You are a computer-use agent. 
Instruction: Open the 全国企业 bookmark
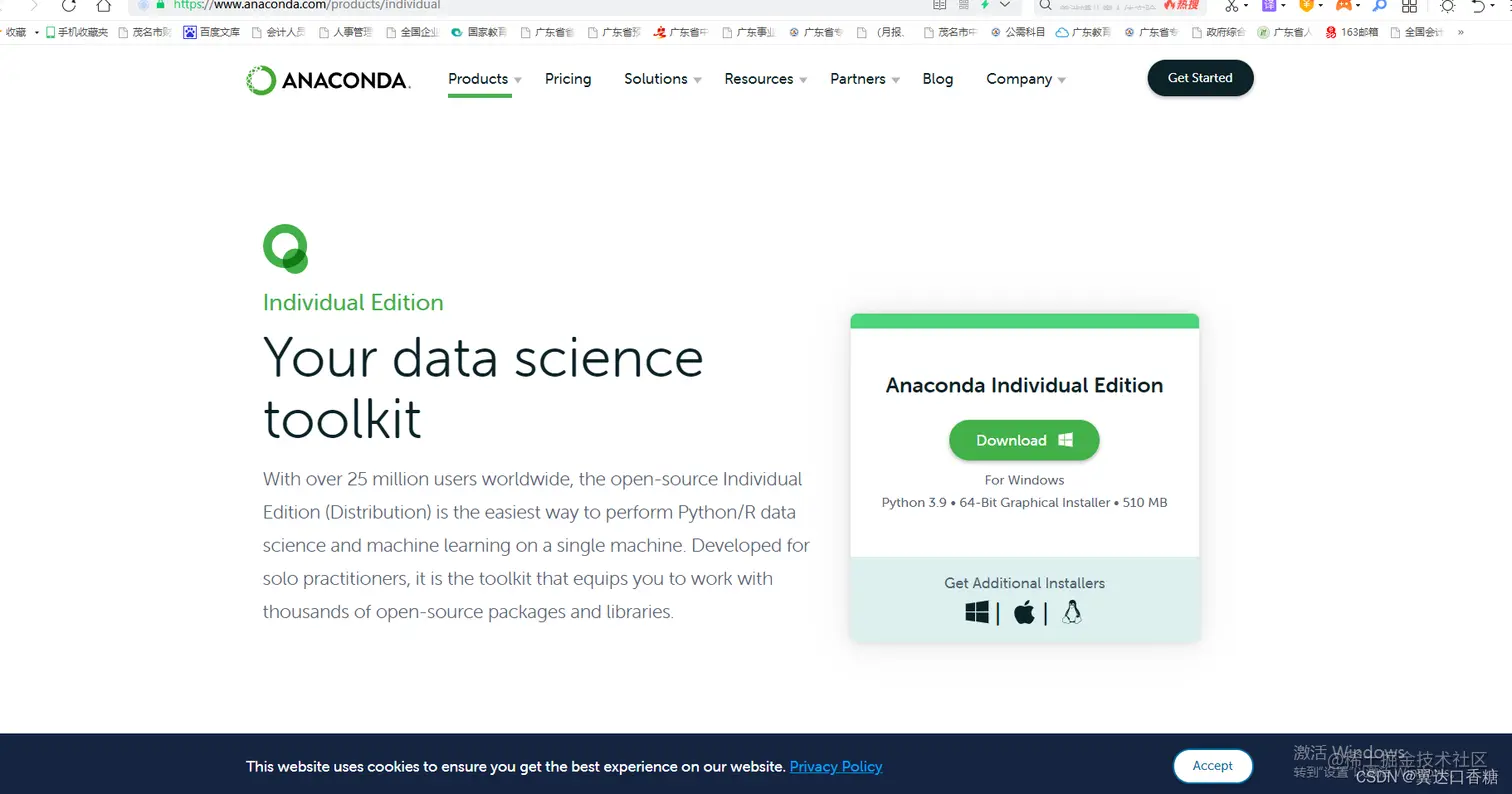pos(411,32)
